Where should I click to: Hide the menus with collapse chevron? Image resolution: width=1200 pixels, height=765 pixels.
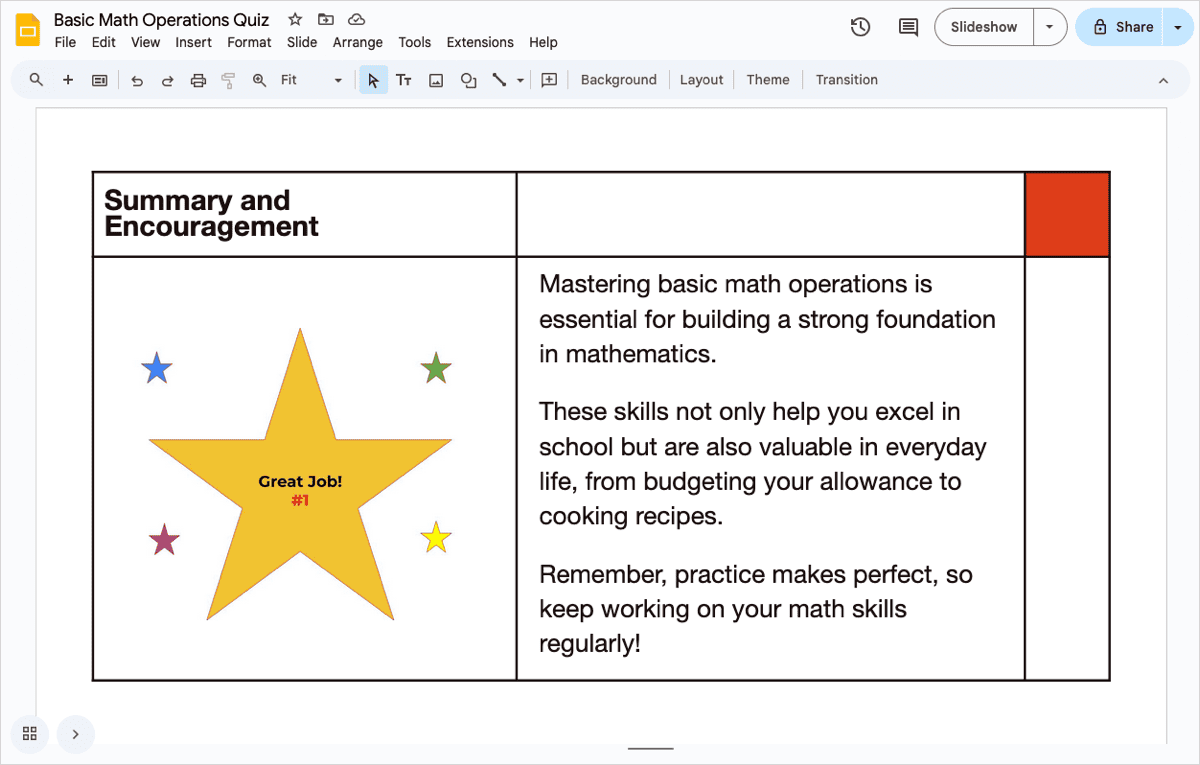click(1163, 80)
